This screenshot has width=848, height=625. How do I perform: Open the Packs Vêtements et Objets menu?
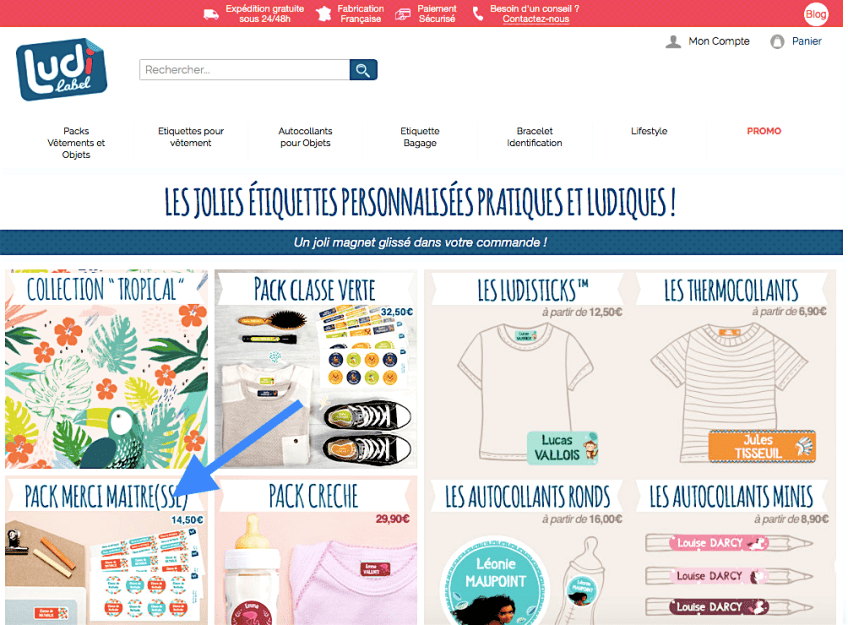[76, 143]
